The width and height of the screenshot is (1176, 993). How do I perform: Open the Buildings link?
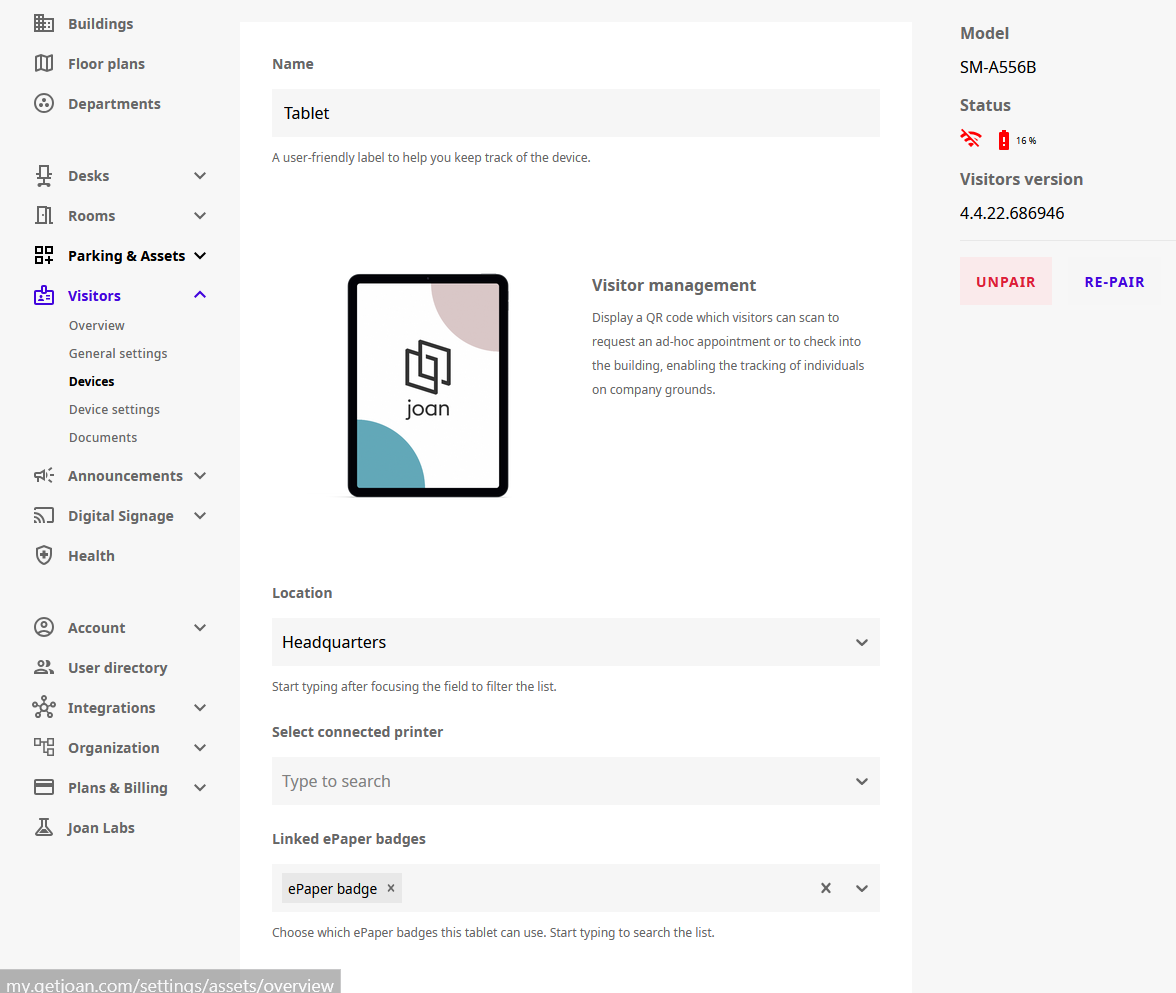coord(100,23)
